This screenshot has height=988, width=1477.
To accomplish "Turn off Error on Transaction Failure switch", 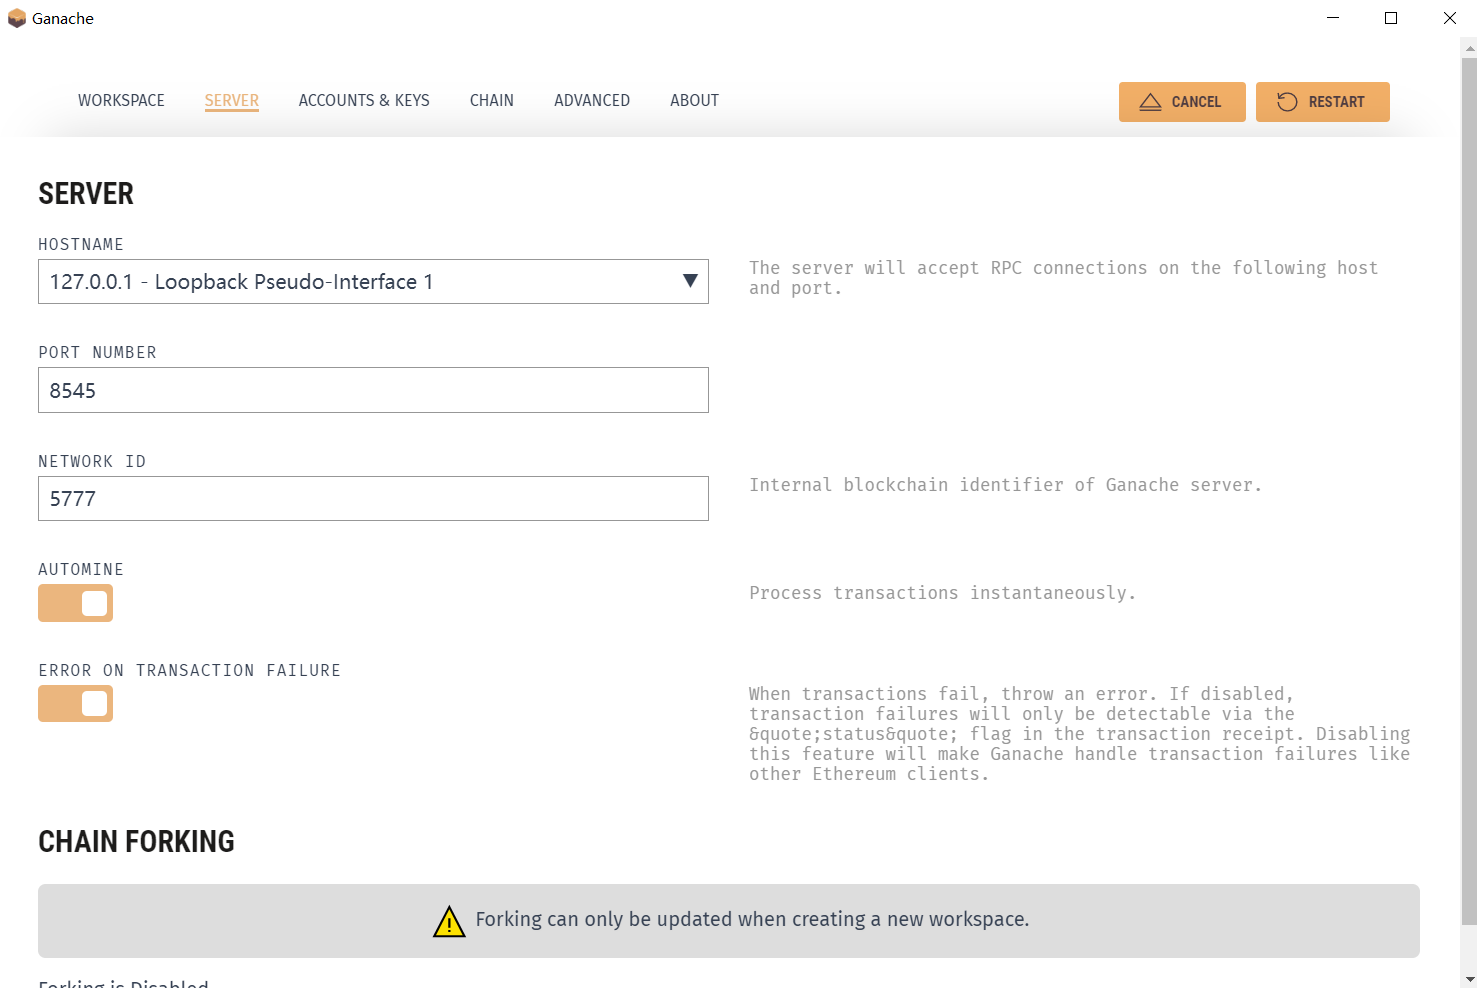I will 75,703.
